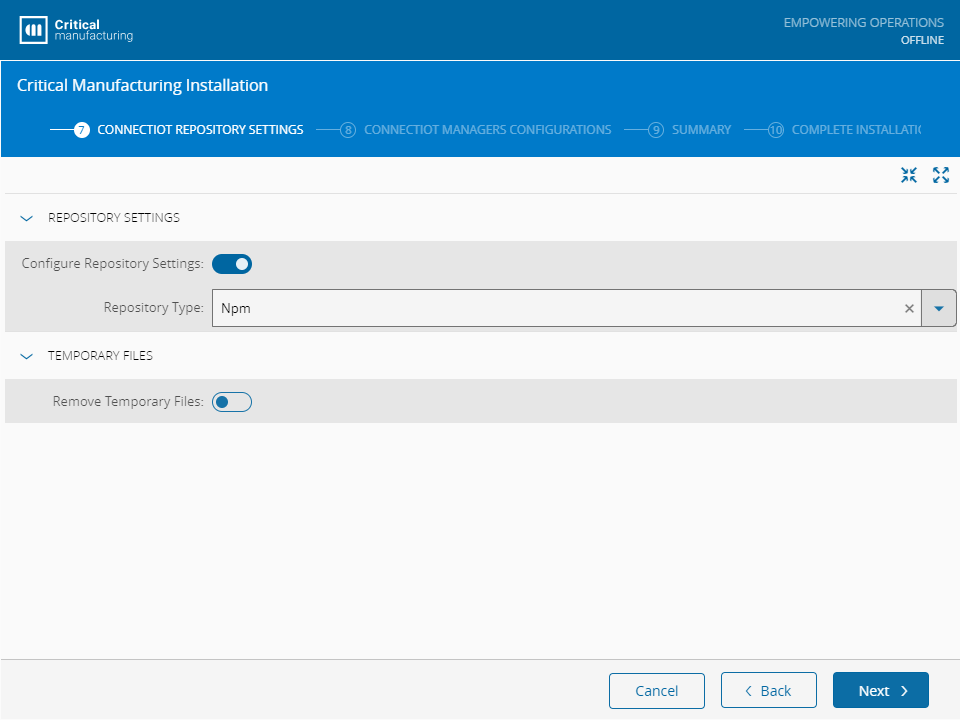The image size is (960, 720).
Task: Go back with the Back button
Action: tap(769, 691)
